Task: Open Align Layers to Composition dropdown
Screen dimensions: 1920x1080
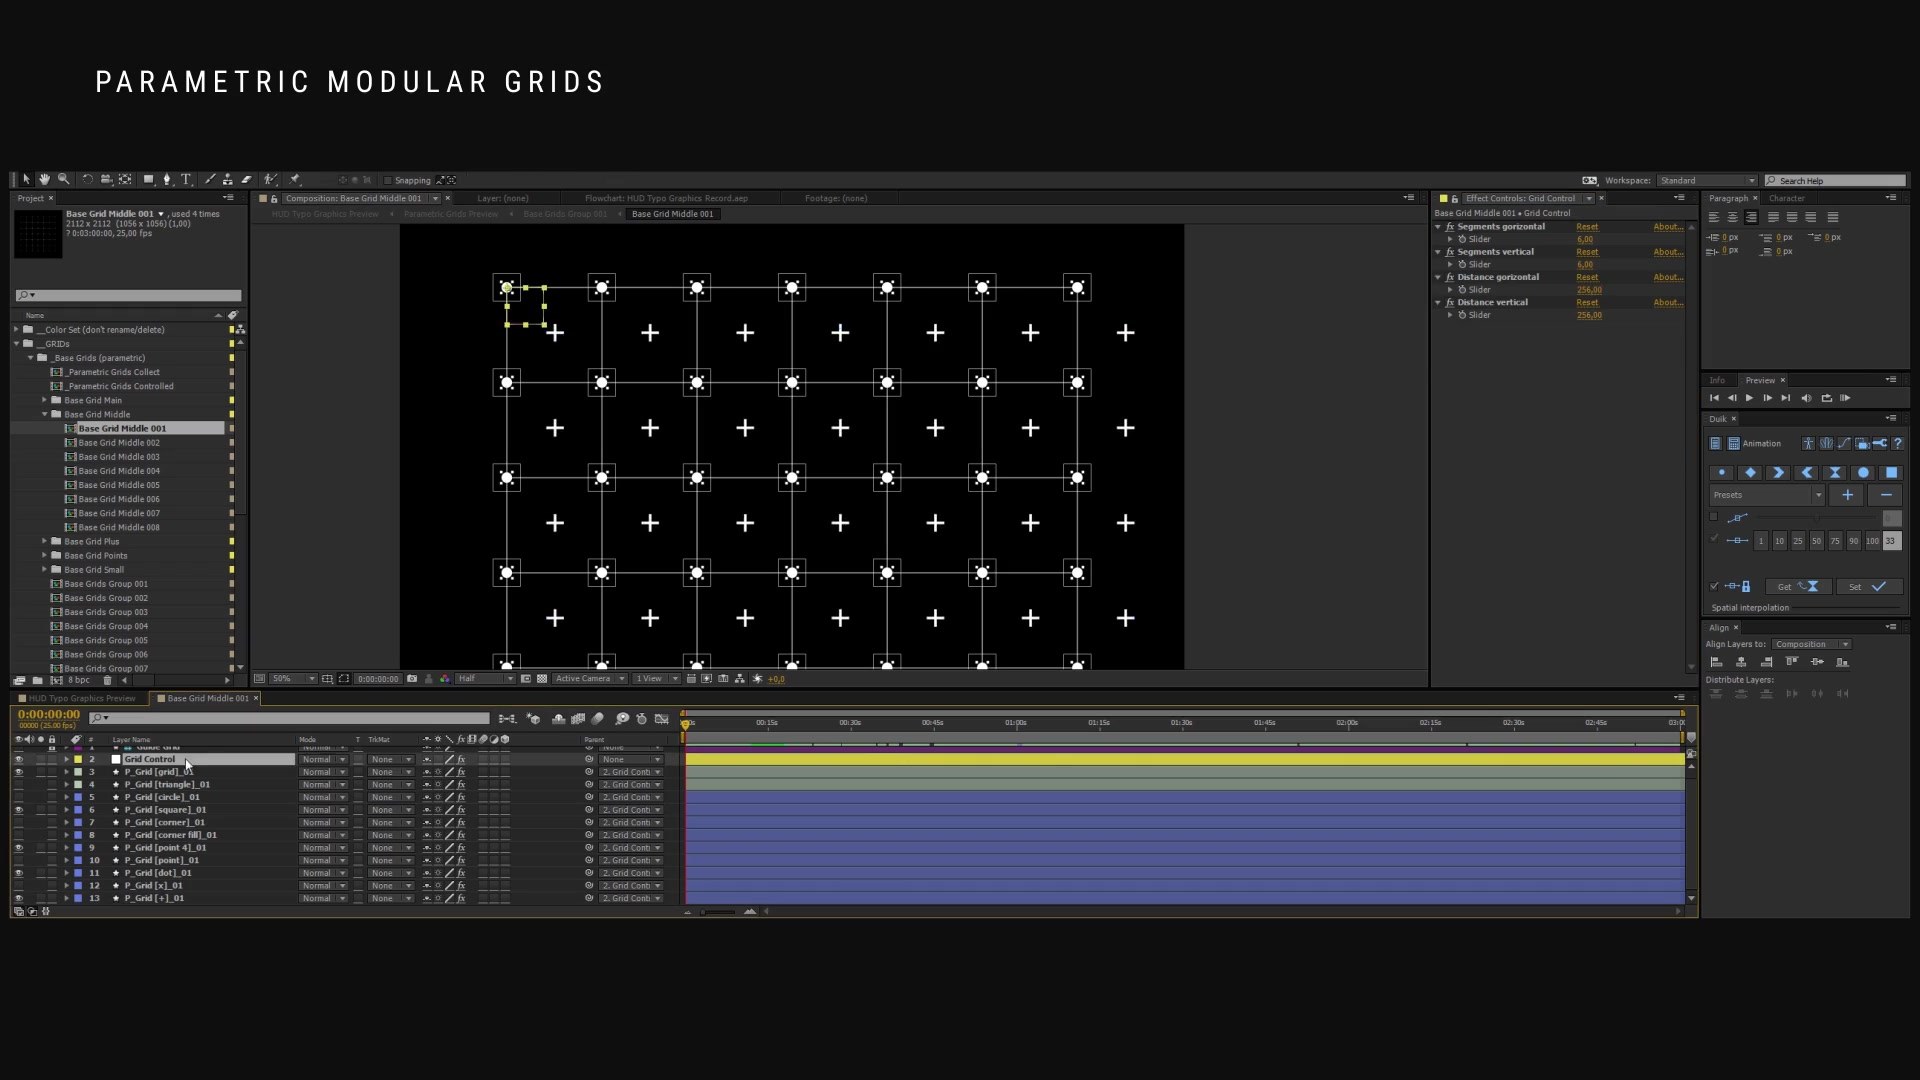Action: [x=1812, y=644]
